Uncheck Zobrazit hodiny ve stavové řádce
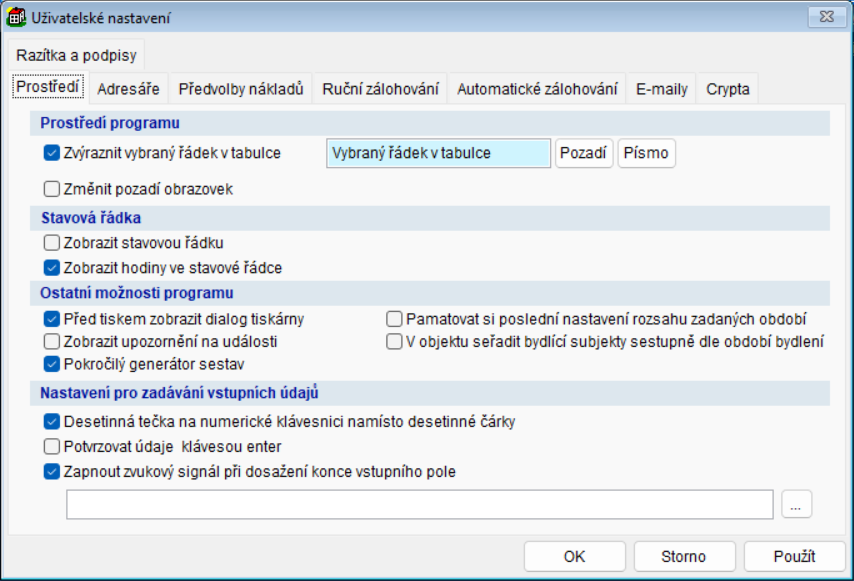The image size is (854, 581). [52, 268]
